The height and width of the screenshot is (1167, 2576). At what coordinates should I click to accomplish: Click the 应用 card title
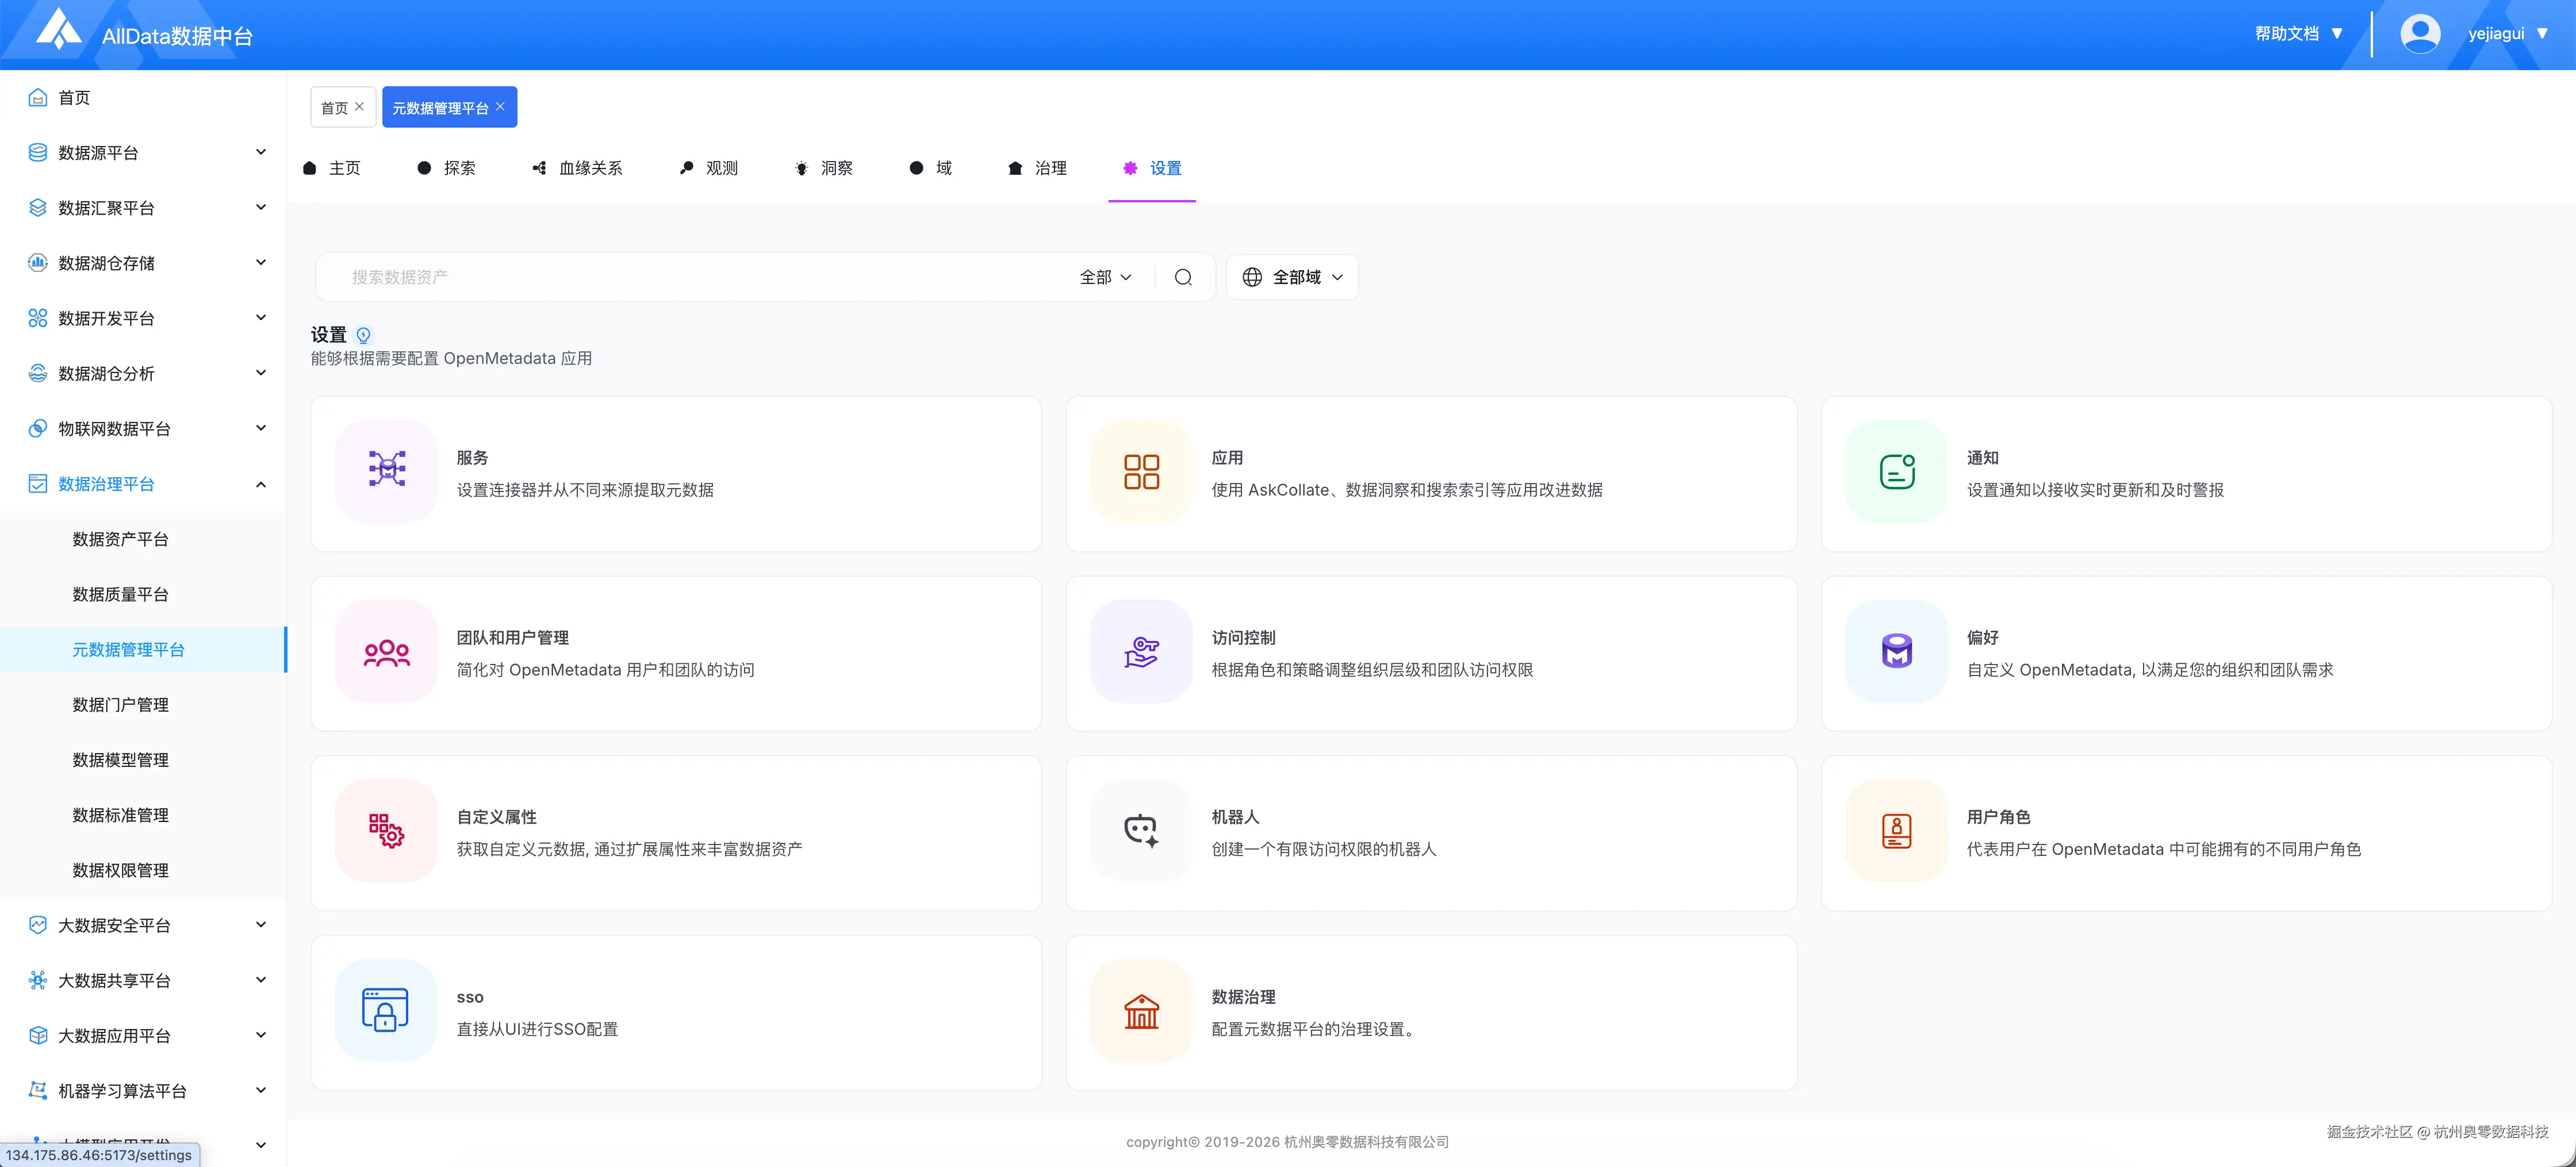tap(1227, 458)
